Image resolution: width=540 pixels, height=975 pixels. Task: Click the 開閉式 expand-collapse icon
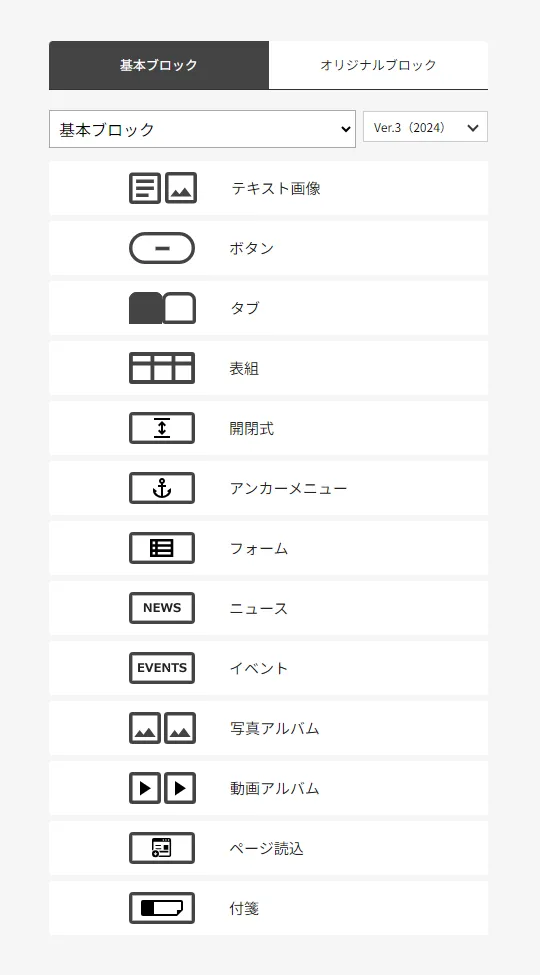162,428
